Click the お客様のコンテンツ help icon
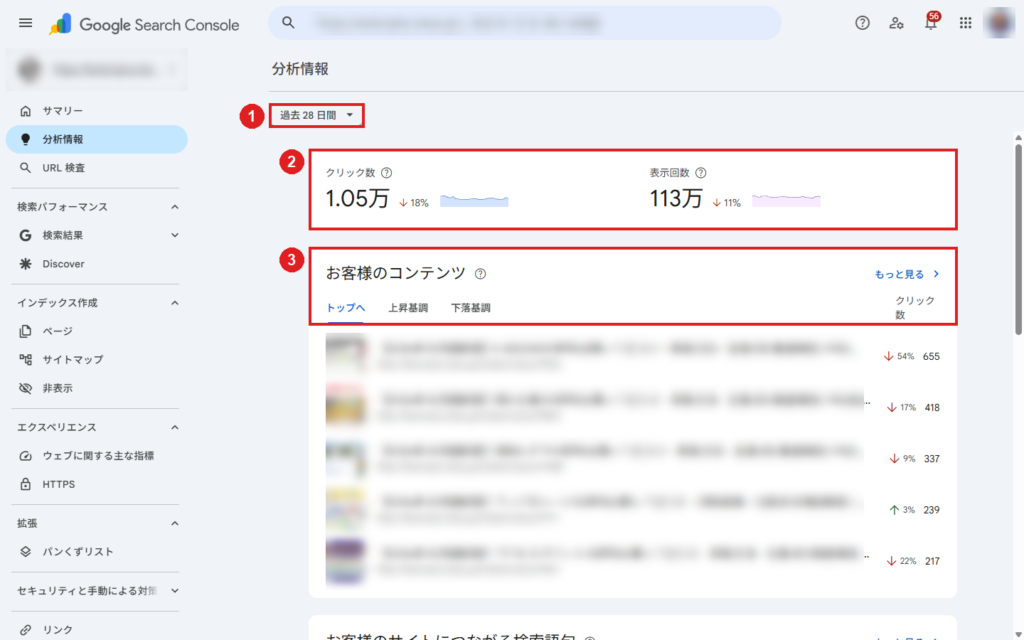1024x640 pixels. [480, 274]
